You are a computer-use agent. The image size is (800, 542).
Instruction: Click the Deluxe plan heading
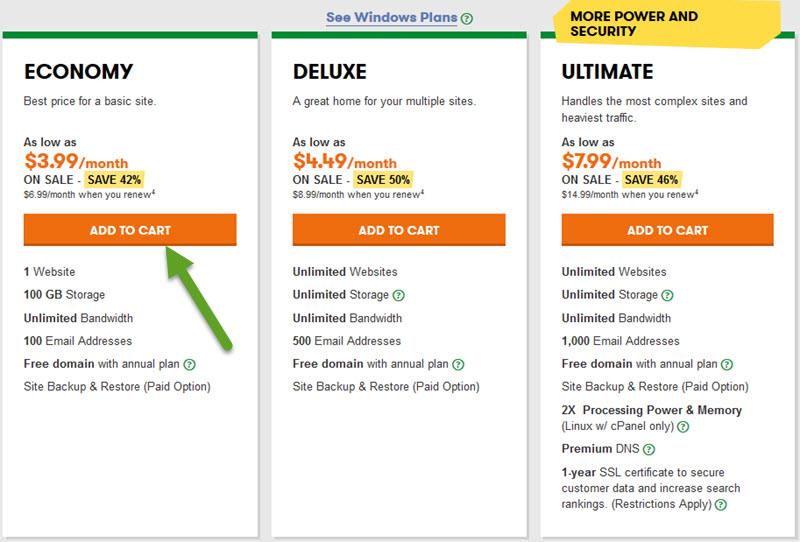click(x=330, y=71)
